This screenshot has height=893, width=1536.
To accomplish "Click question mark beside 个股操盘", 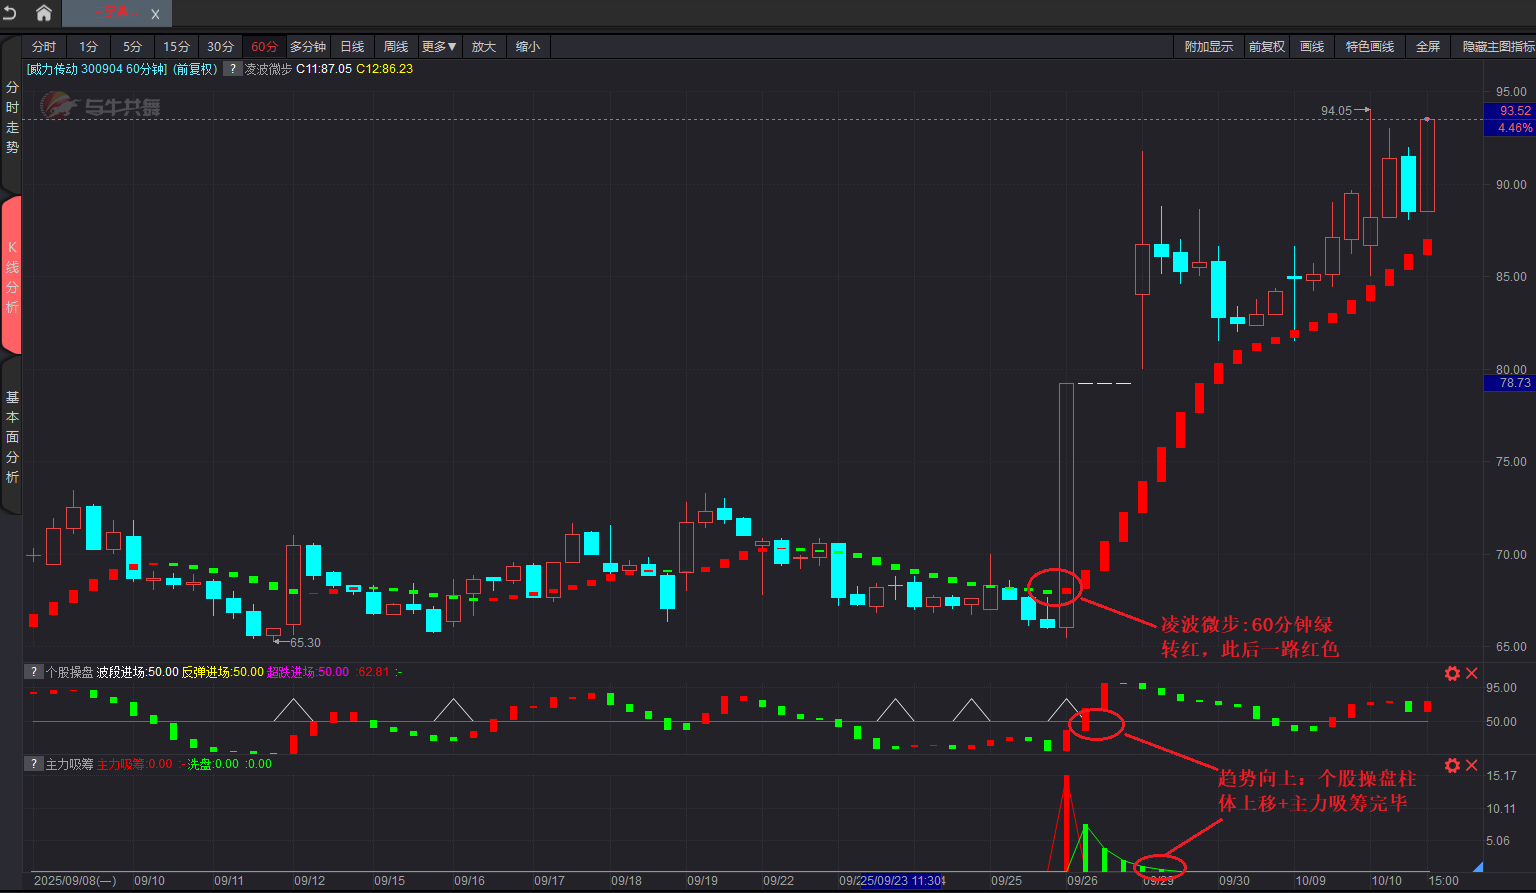I will [x=34, y=672].
